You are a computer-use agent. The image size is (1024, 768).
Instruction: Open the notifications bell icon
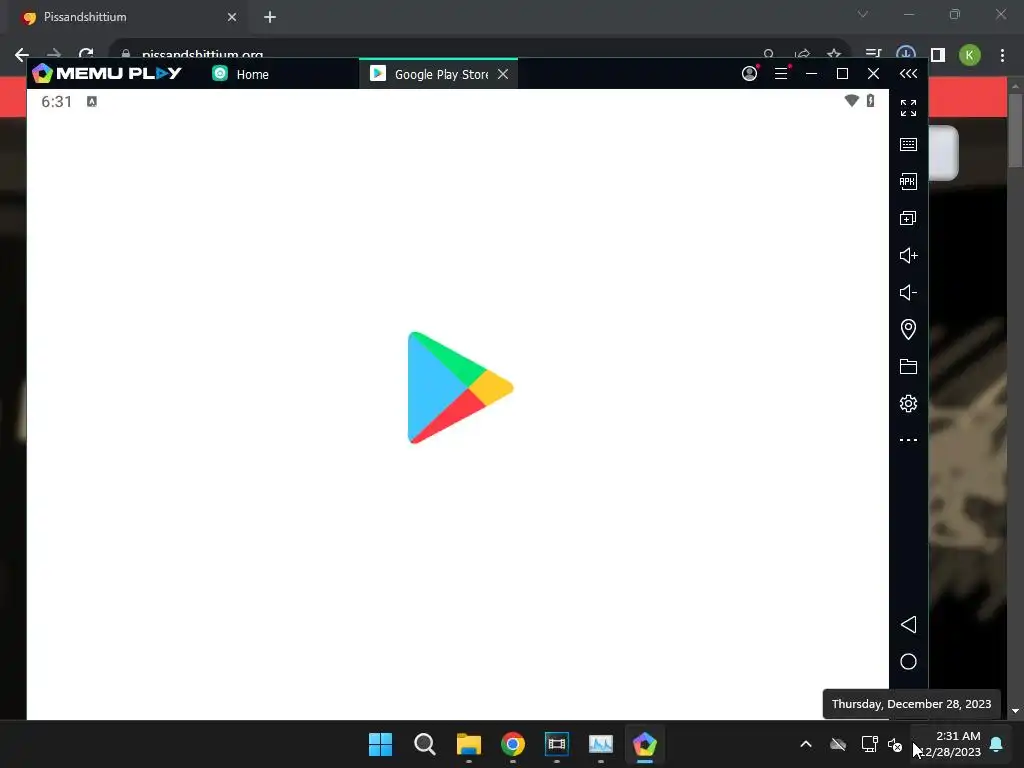click(997, 744)
